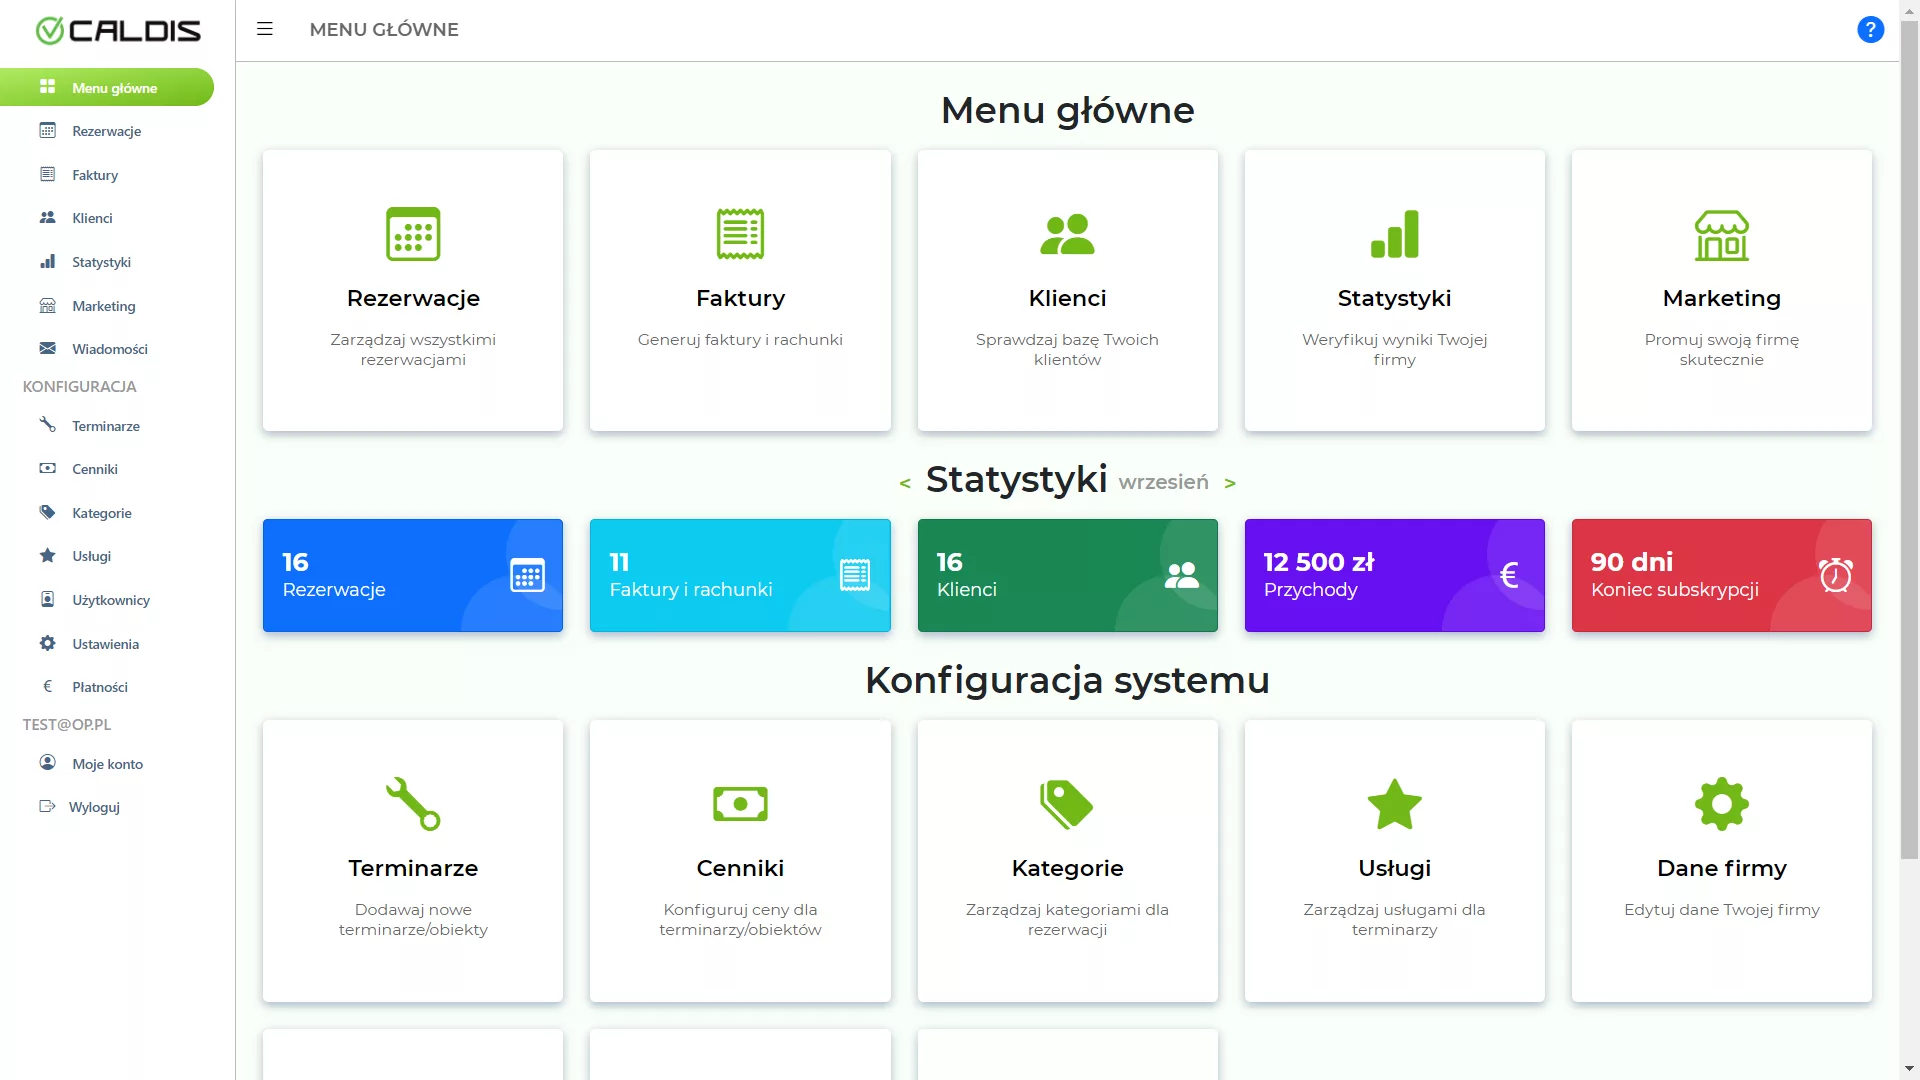Open Kategorie card tags icon
Image resolution: width=1920 pixels, height=1080 pixels.
(1067, 804)
